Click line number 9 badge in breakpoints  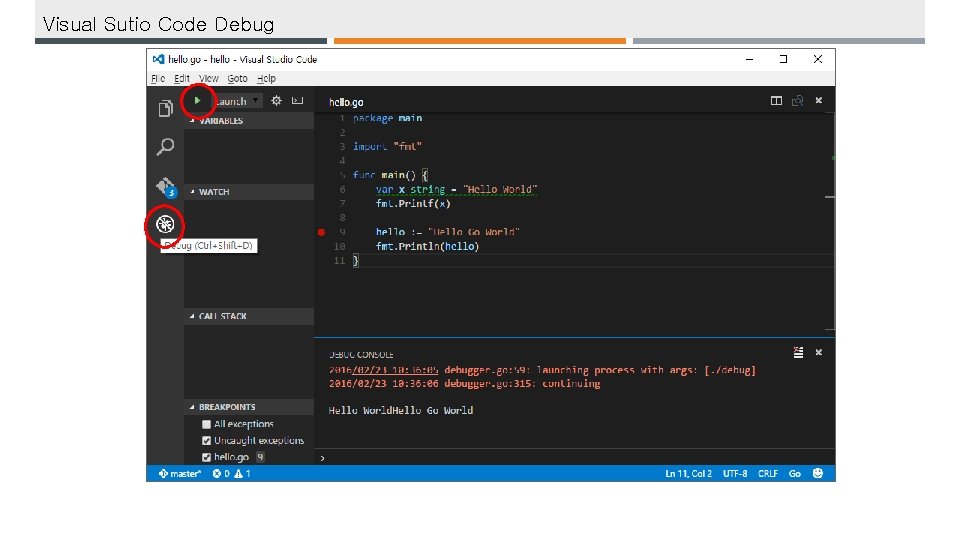click(x=260, y=457)
